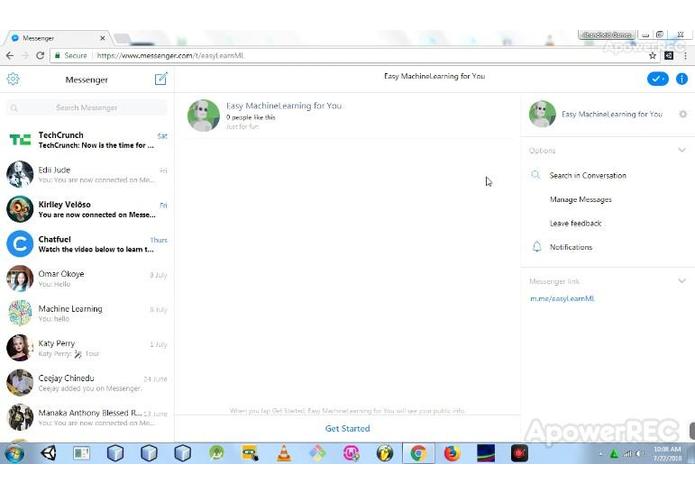Open the m.me/easyLearnML link
Viewport: 695px width, 494px height.
562,299
